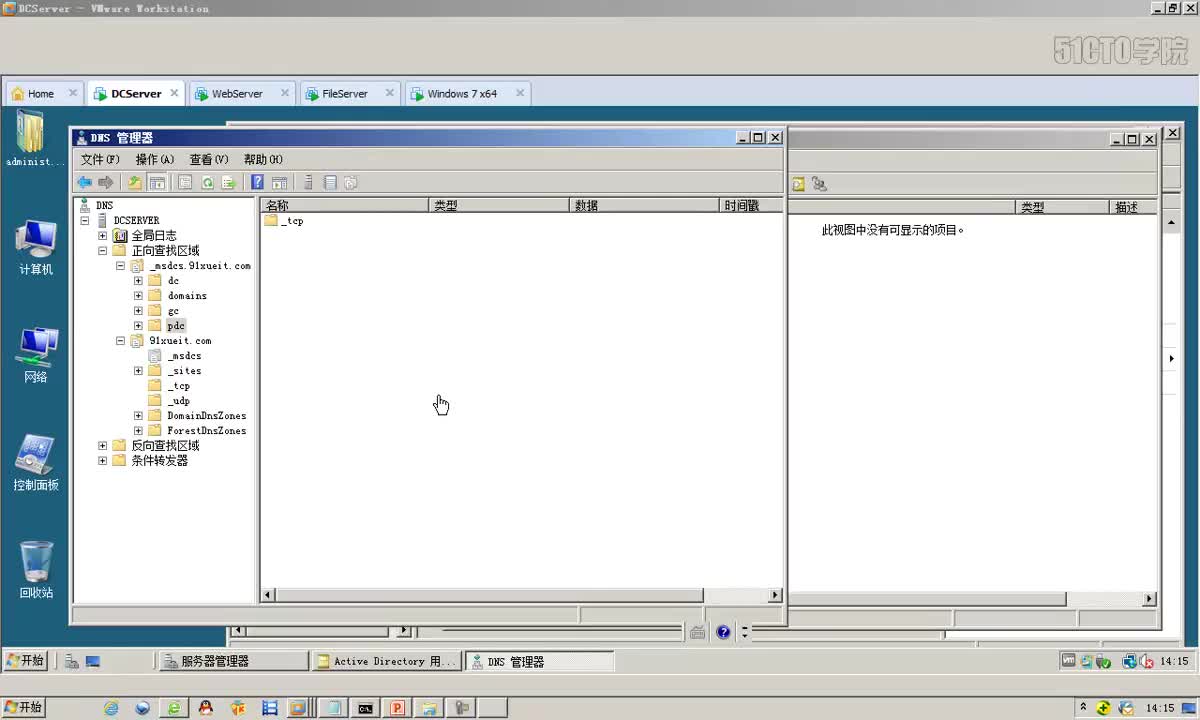Click the network tray icon in guest taskbar
The height and width of the screenshot is (720, 1200).
[1129, 661]
